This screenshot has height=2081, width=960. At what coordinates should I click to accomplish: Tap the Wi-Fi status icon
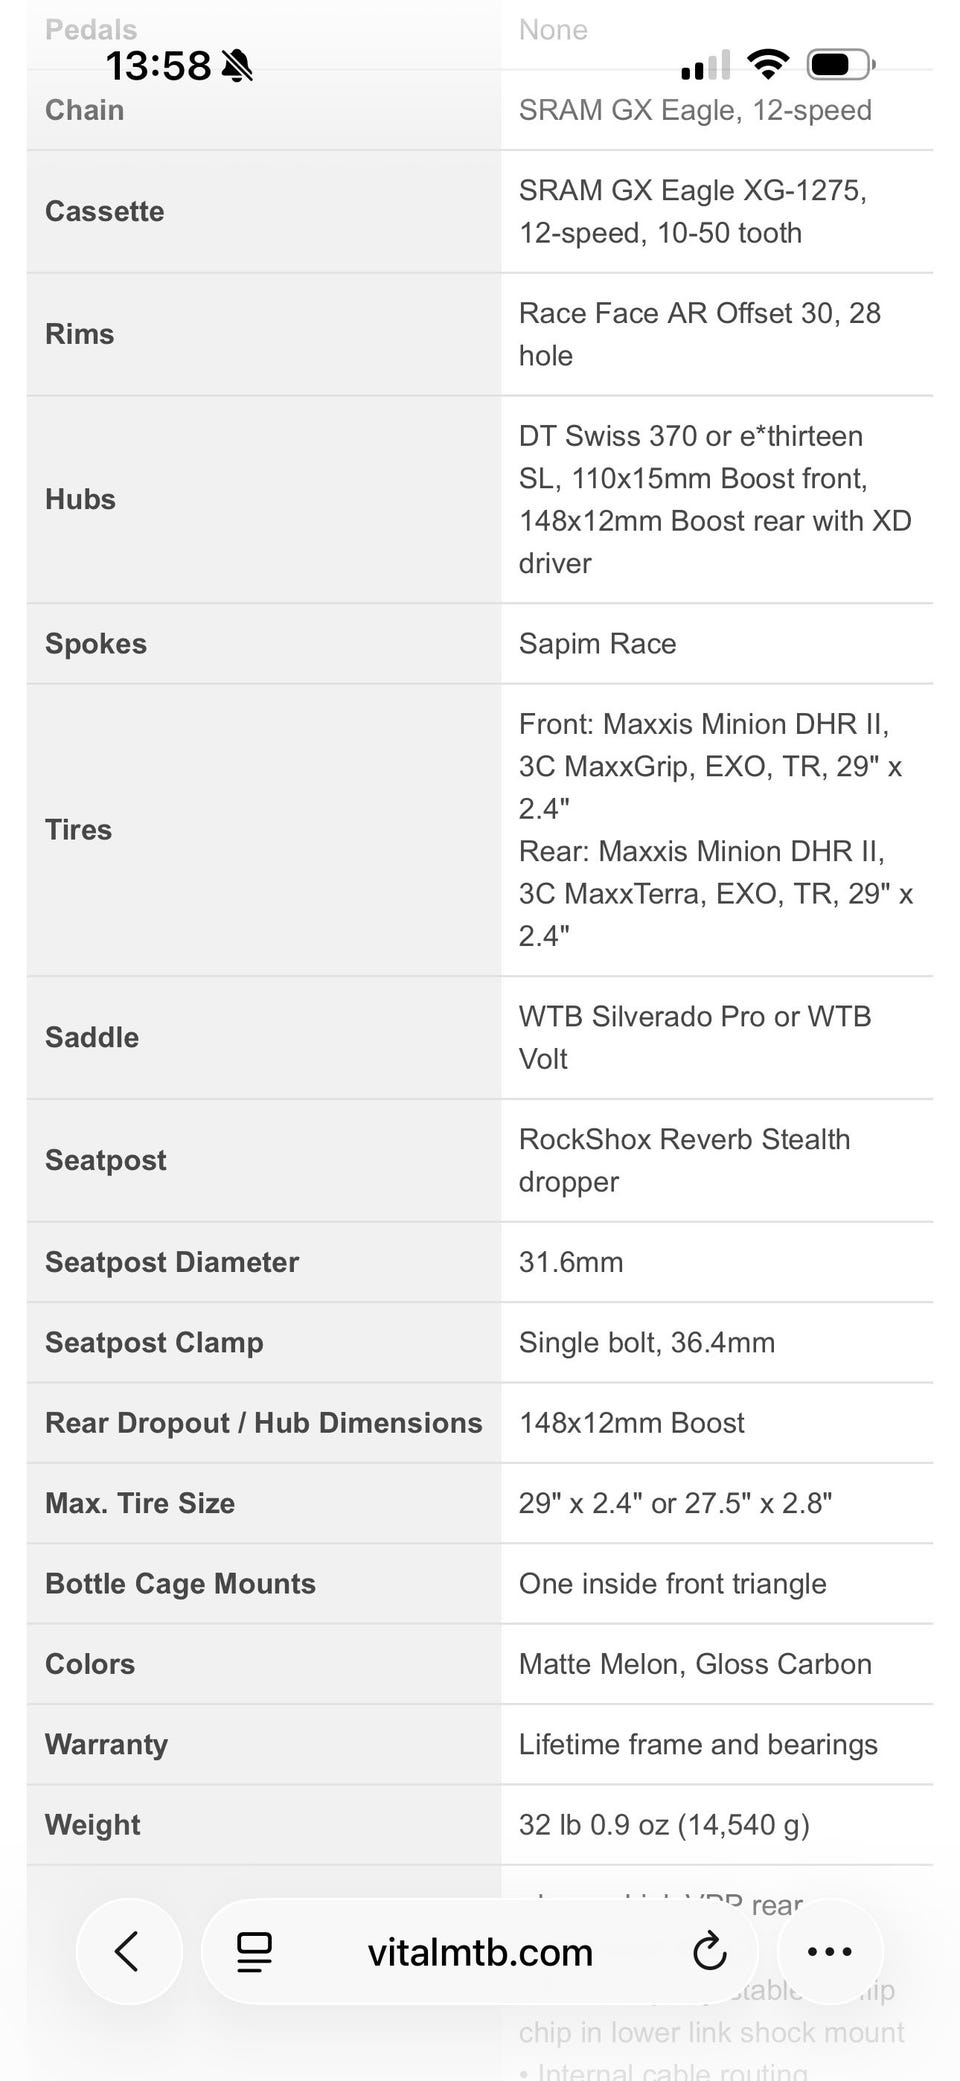(x=768, y=65)
